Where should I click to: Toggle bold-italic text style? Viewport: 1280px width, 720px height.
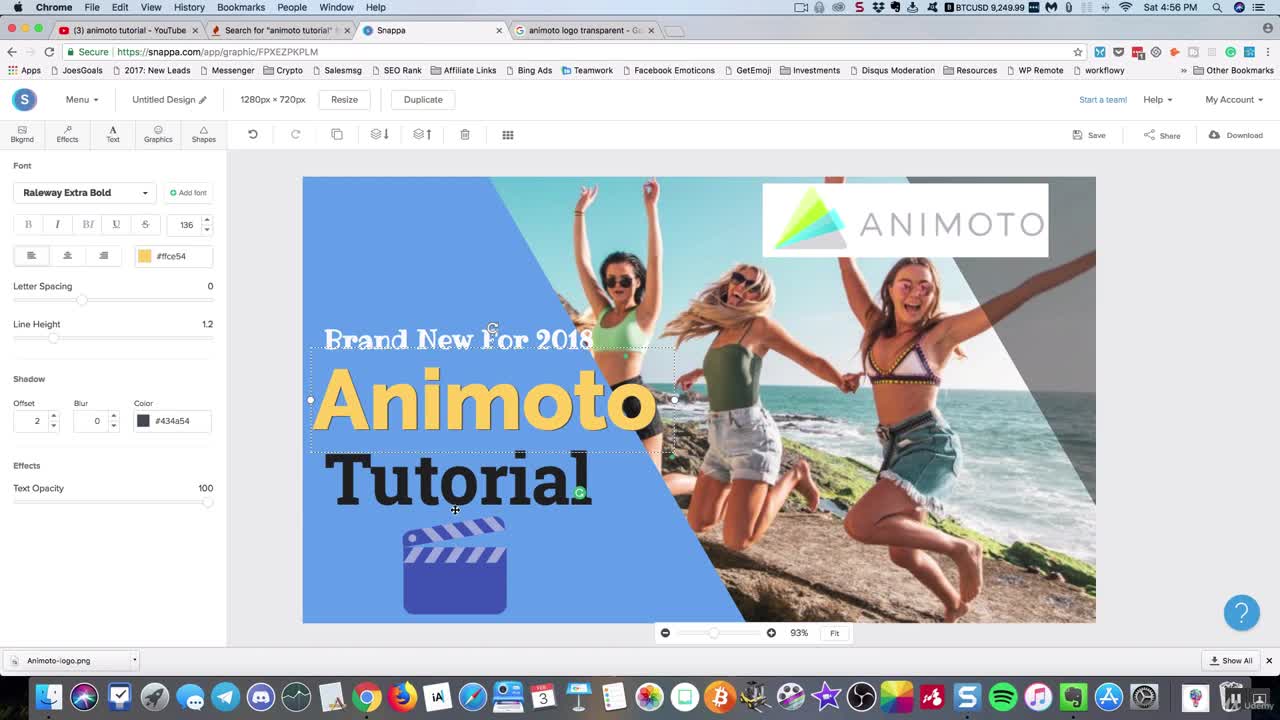point(87,225)
